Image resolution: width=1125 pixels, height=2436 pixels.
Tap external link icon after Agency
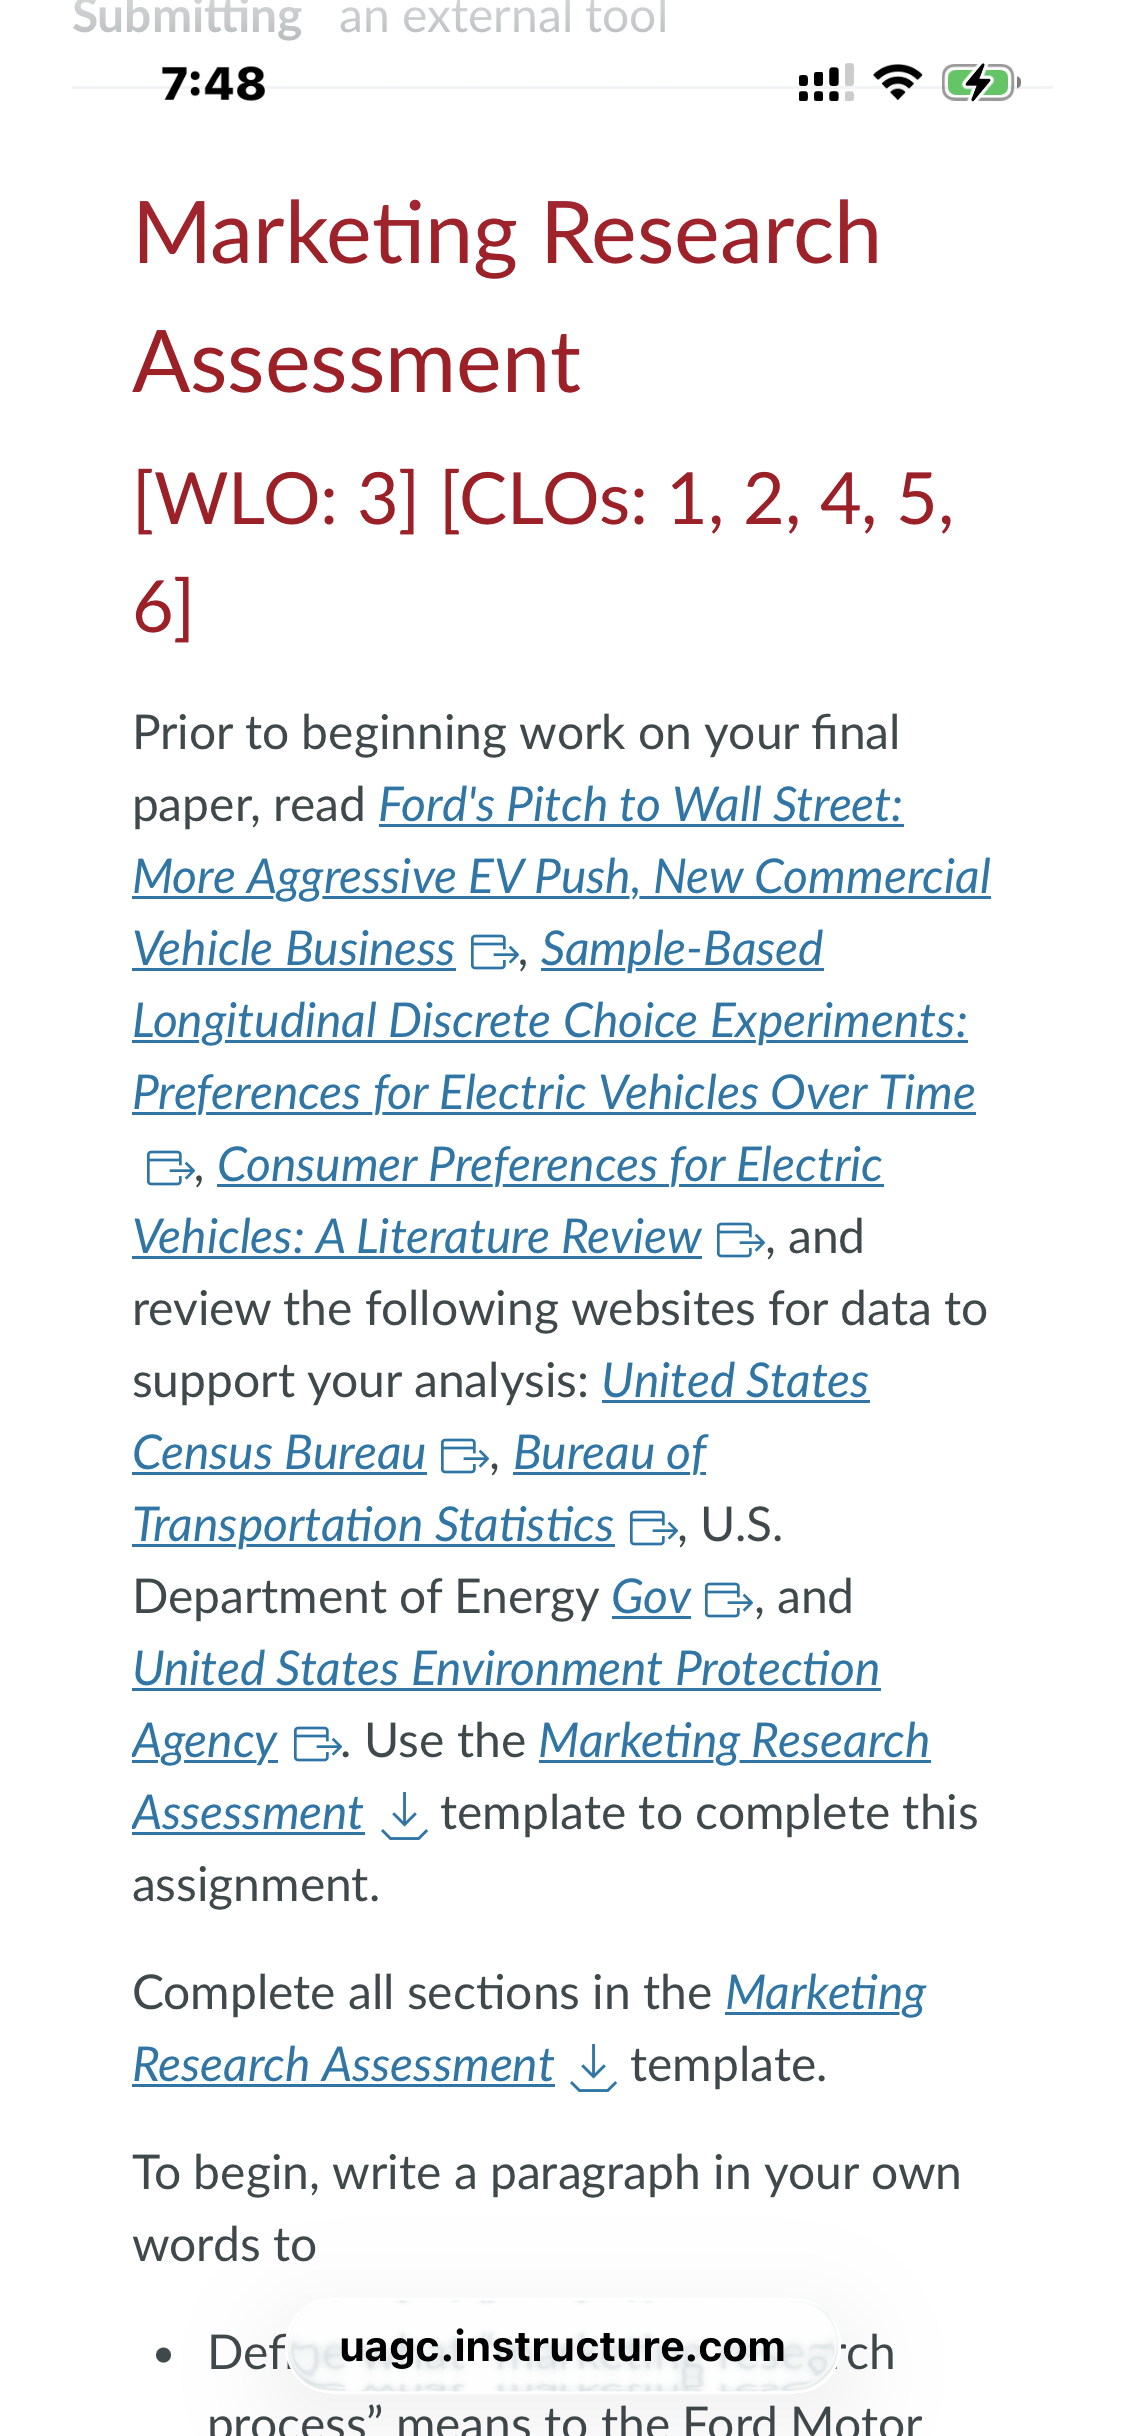click(318, 1744)
